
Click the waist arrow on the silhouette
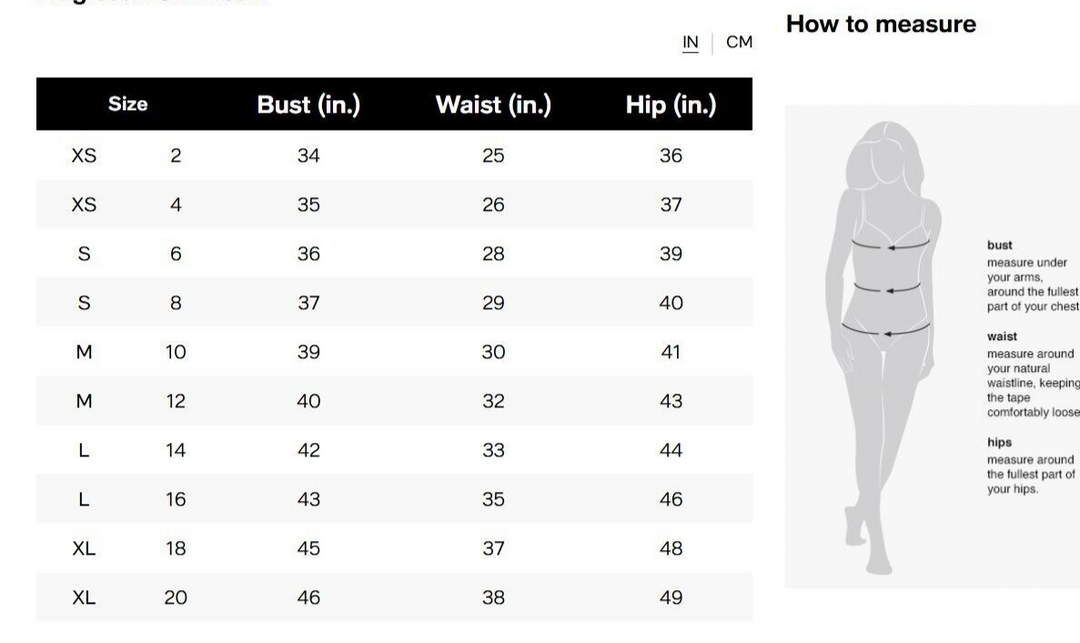887,288
